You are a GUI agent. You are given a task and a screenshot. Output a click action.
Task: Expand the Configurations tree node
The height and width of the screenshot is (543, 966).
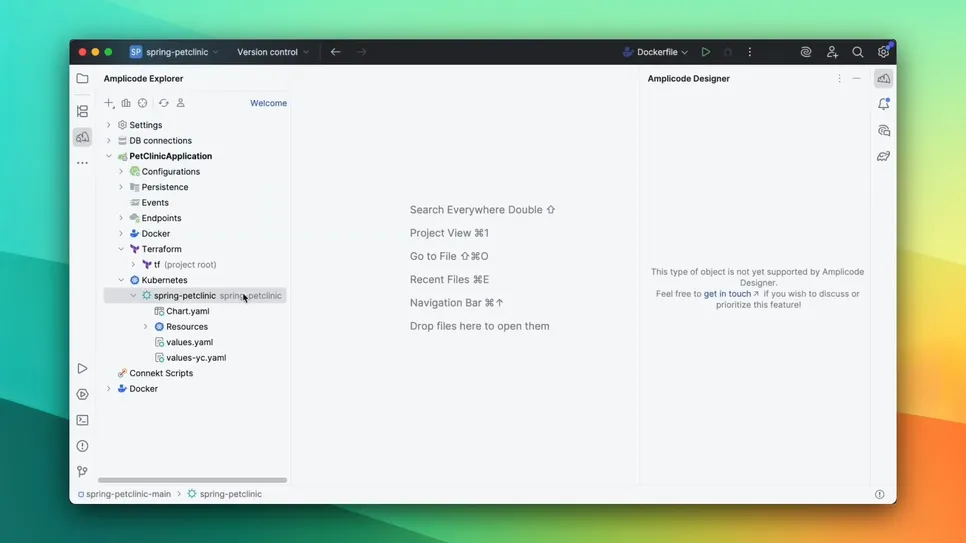point(121,172)
